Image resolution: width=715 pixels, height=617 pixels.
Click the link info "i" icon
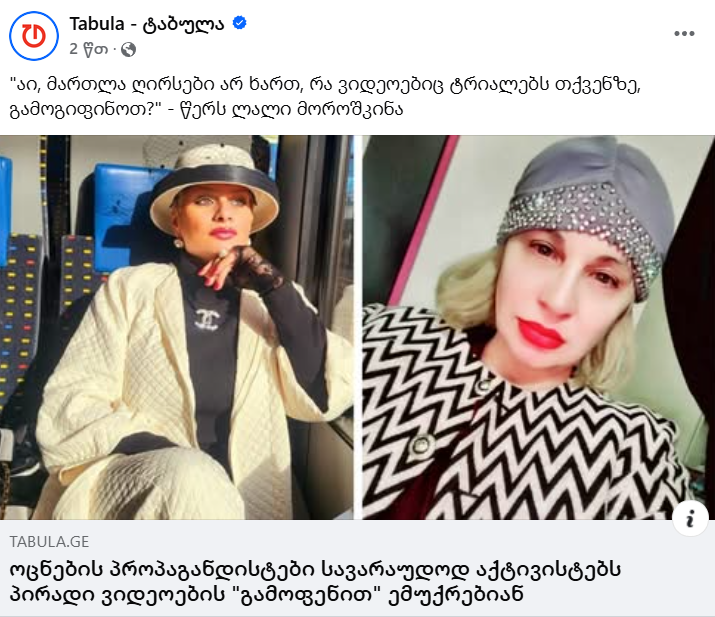[690, 518]
